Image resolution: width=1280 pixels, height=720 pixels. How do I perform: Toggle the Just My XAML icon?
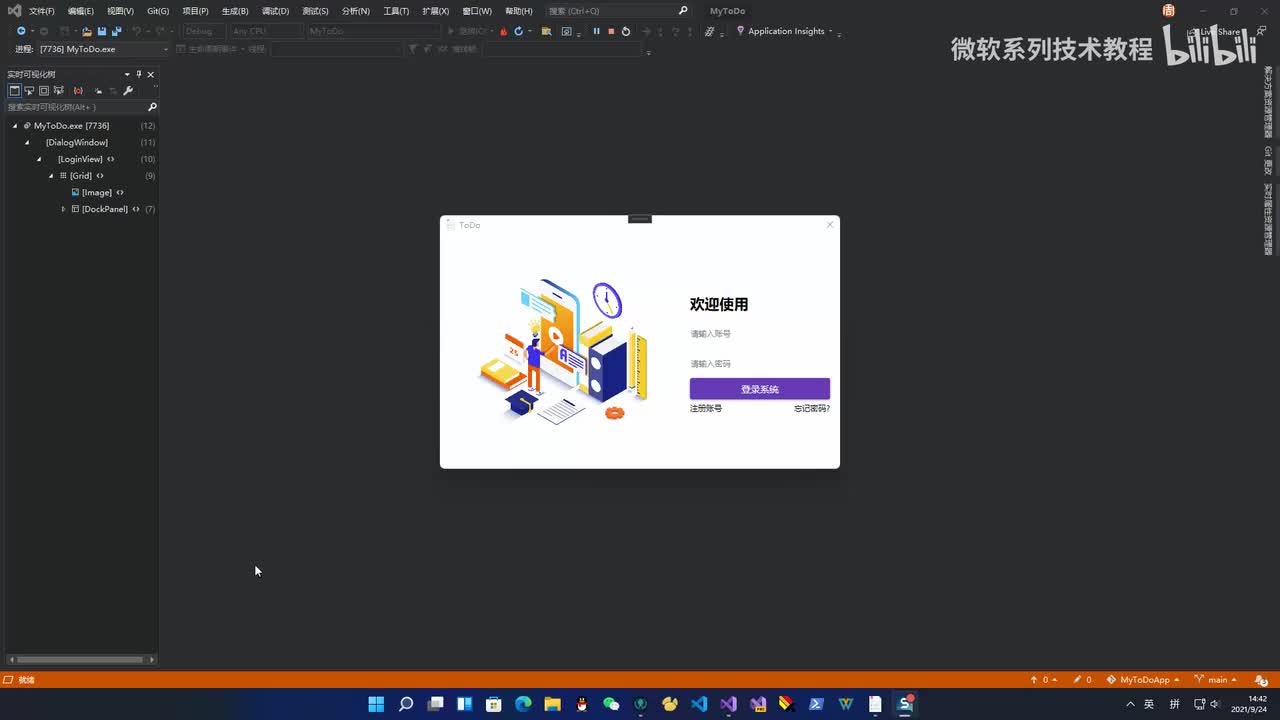[x=98, y=90]
